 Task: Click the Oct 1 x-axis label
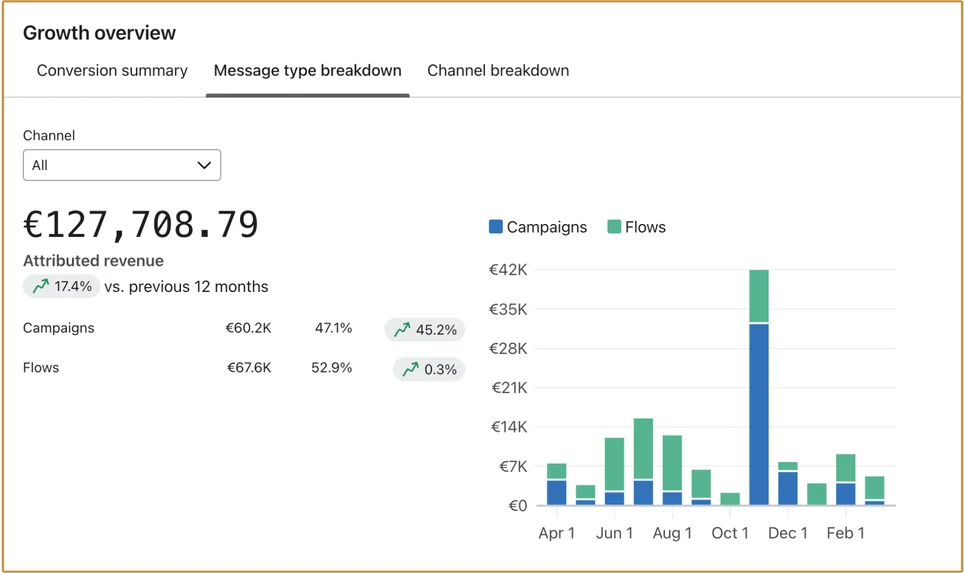tap(730, 533)
